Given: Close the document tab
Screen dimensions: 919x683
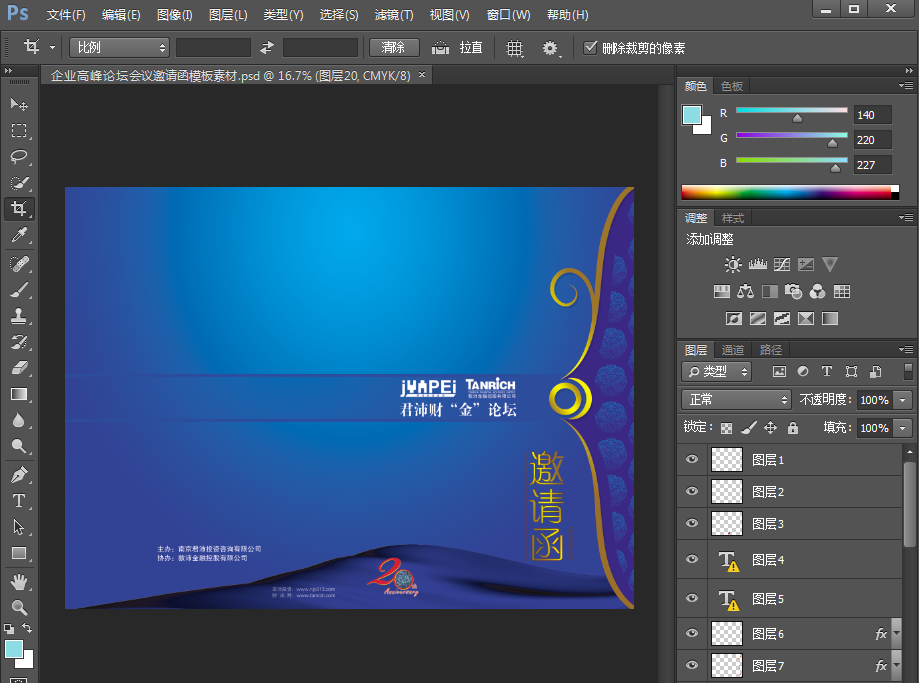Looking at the screenshot, I should tap(421, 74).
